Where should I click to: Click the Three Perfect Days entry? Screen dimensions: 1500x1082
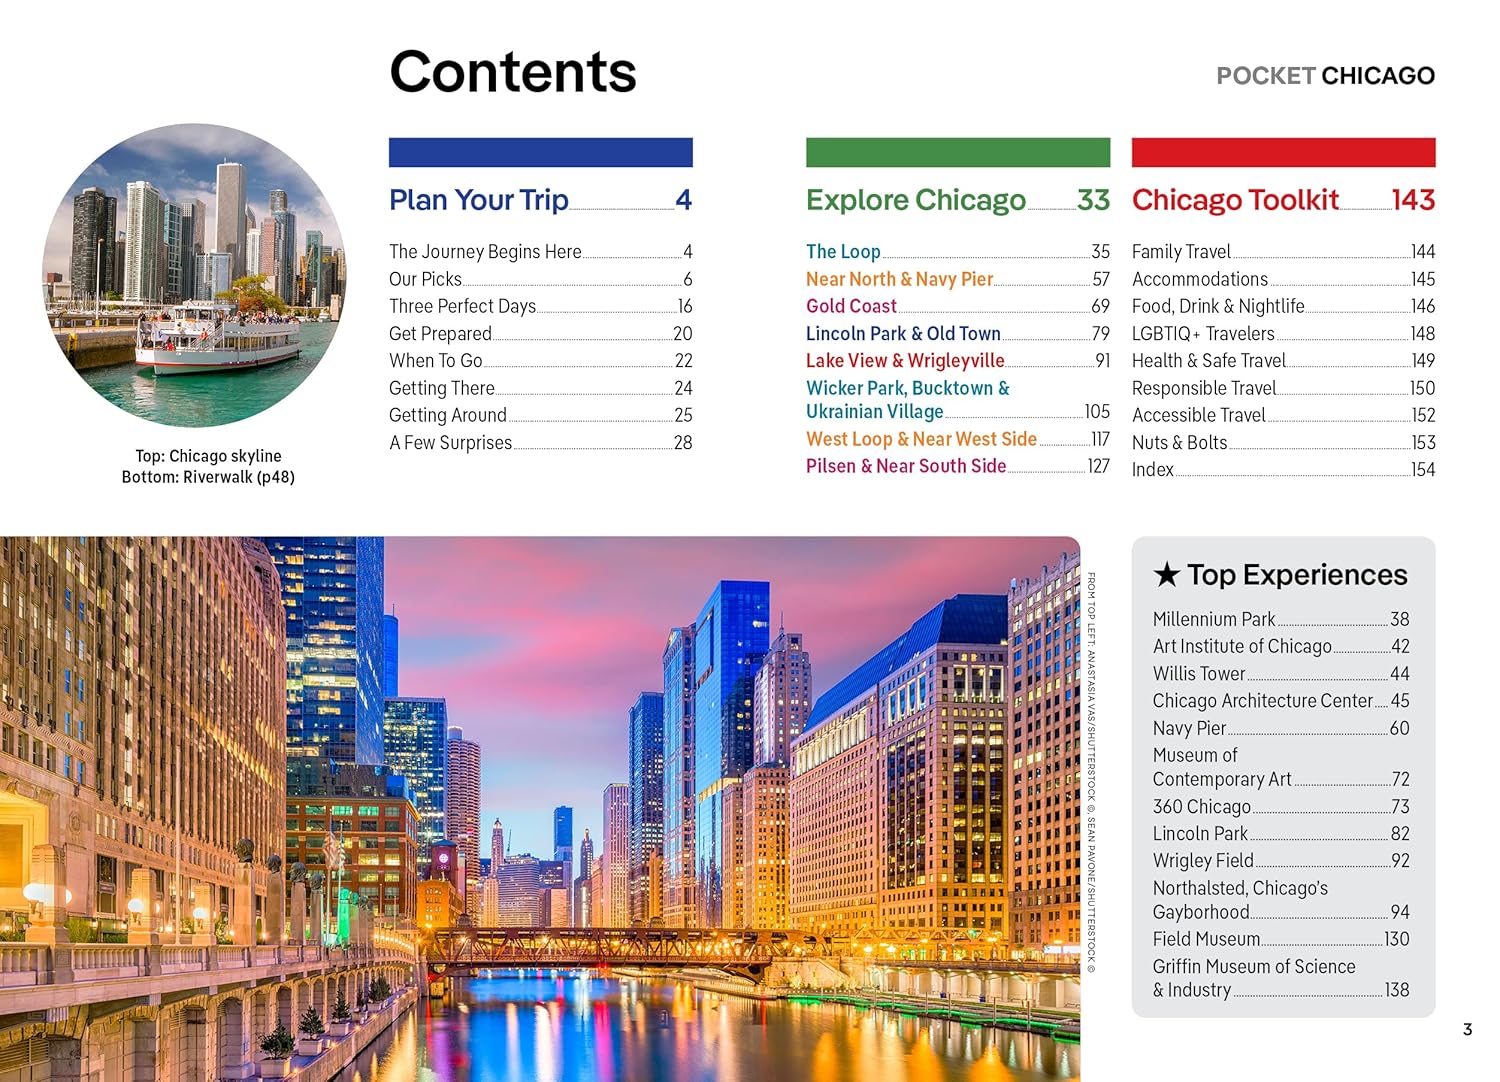point(462,306)
